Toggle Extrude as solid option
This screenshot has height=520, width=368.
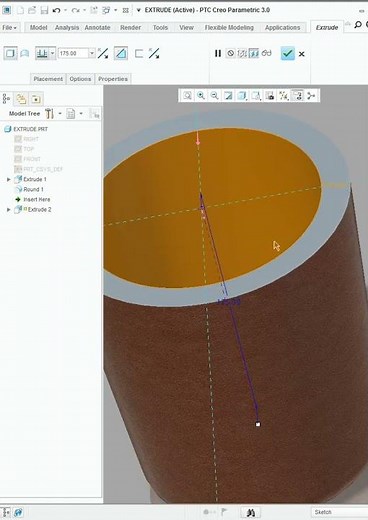[10, 53]
